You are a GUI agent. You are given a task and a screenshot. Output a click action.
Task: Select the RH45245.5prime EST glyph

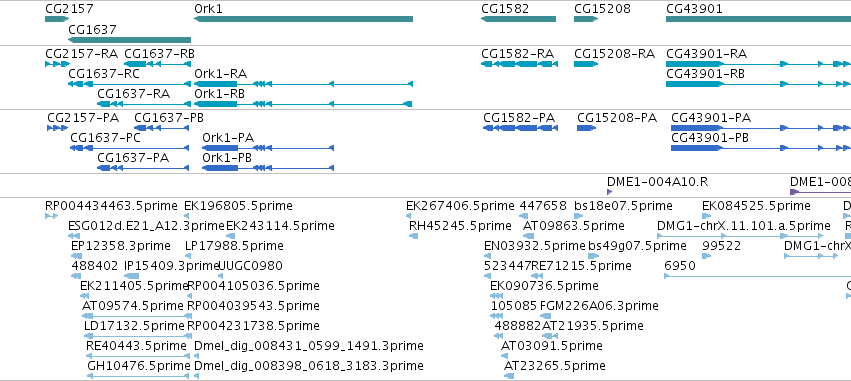click(x=414, y=236)
